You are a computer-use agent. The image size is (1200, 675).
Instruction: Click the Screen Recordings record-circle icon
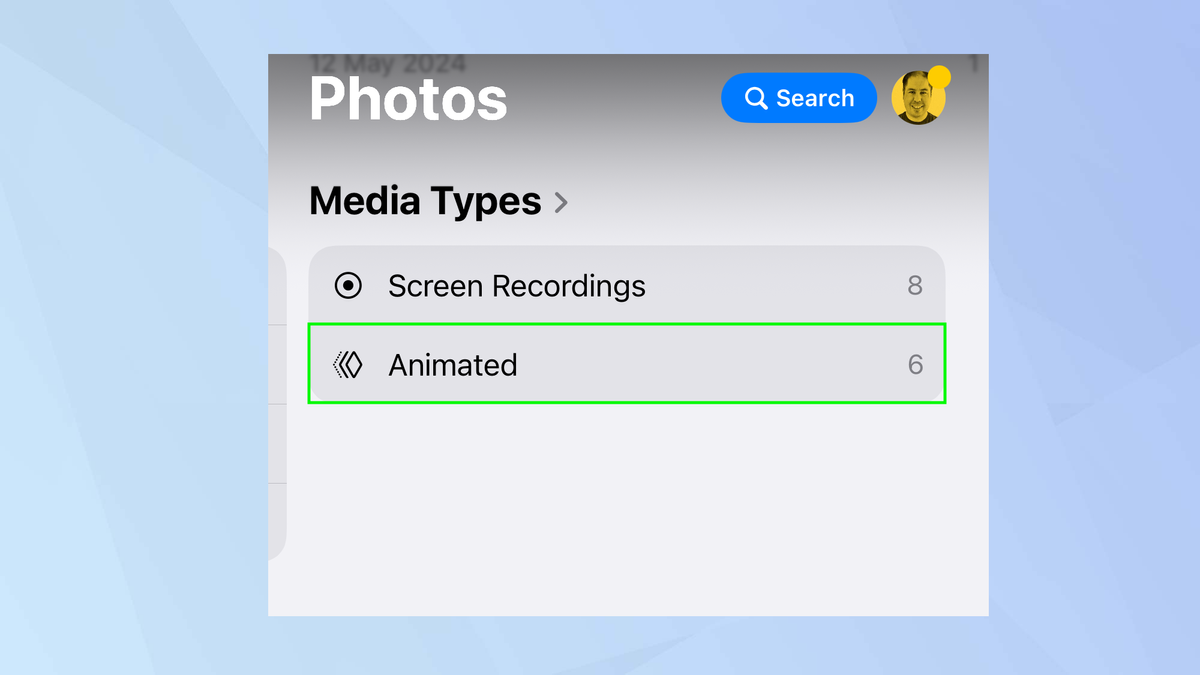[x=348, y=286]
